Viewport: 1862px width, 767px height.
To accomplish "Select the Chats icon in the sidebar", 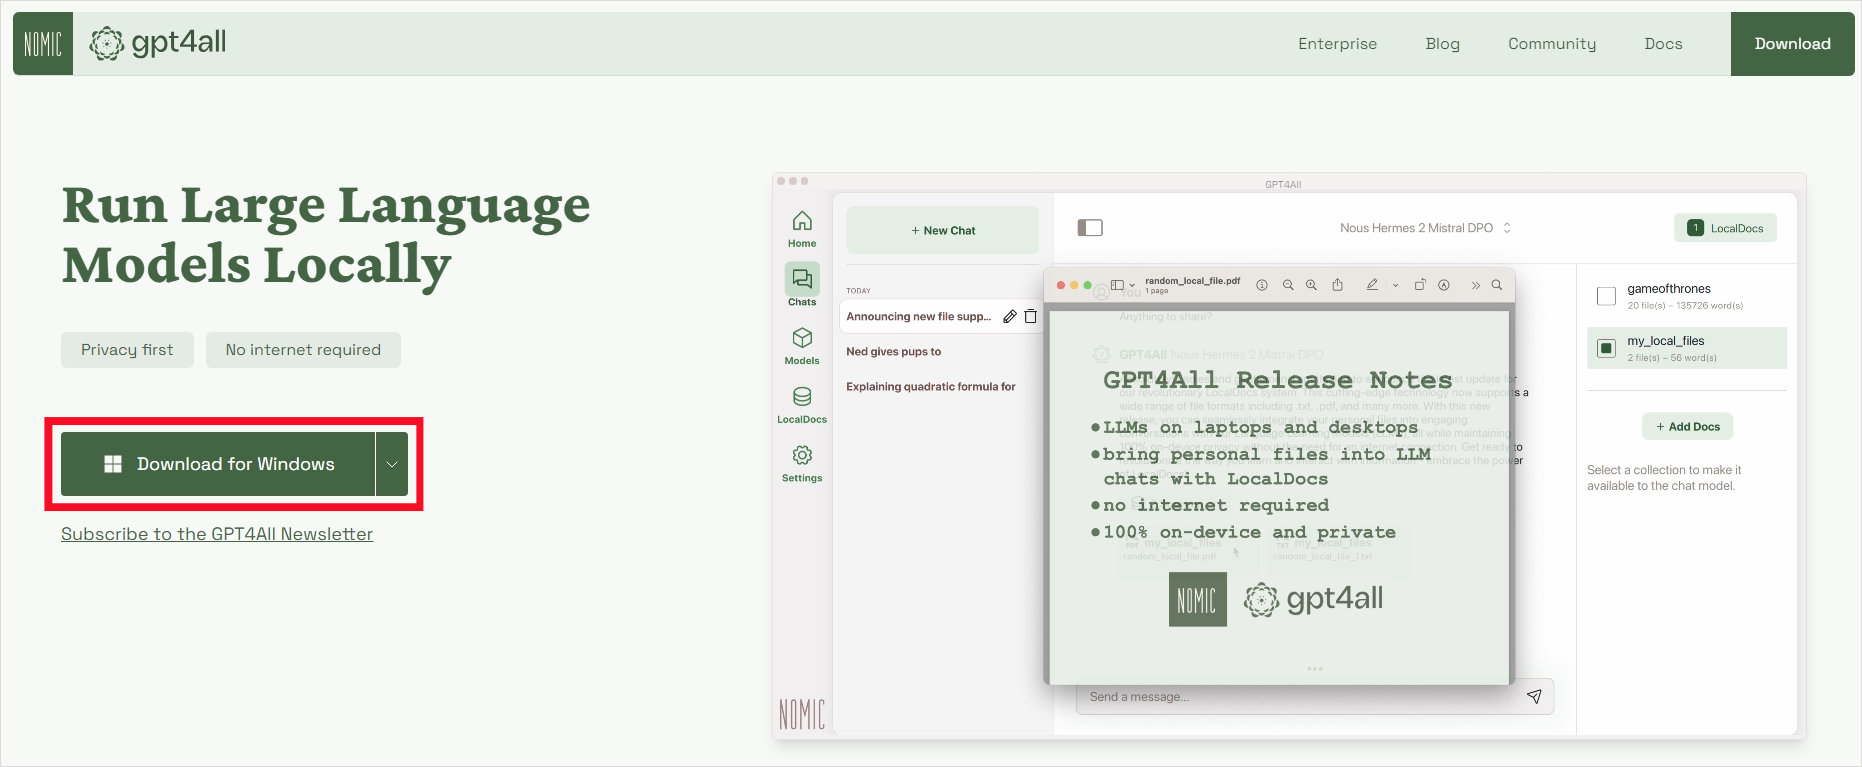I will click(802, 278).
